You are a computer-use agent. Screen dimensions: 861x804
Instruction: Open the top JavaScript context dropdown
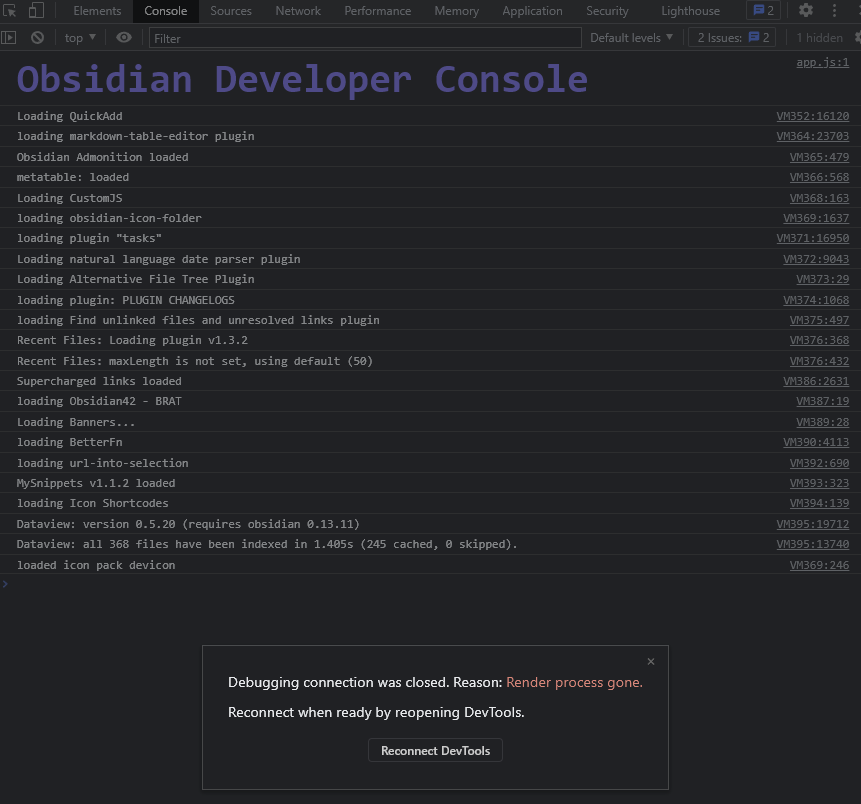pos(80,37)
